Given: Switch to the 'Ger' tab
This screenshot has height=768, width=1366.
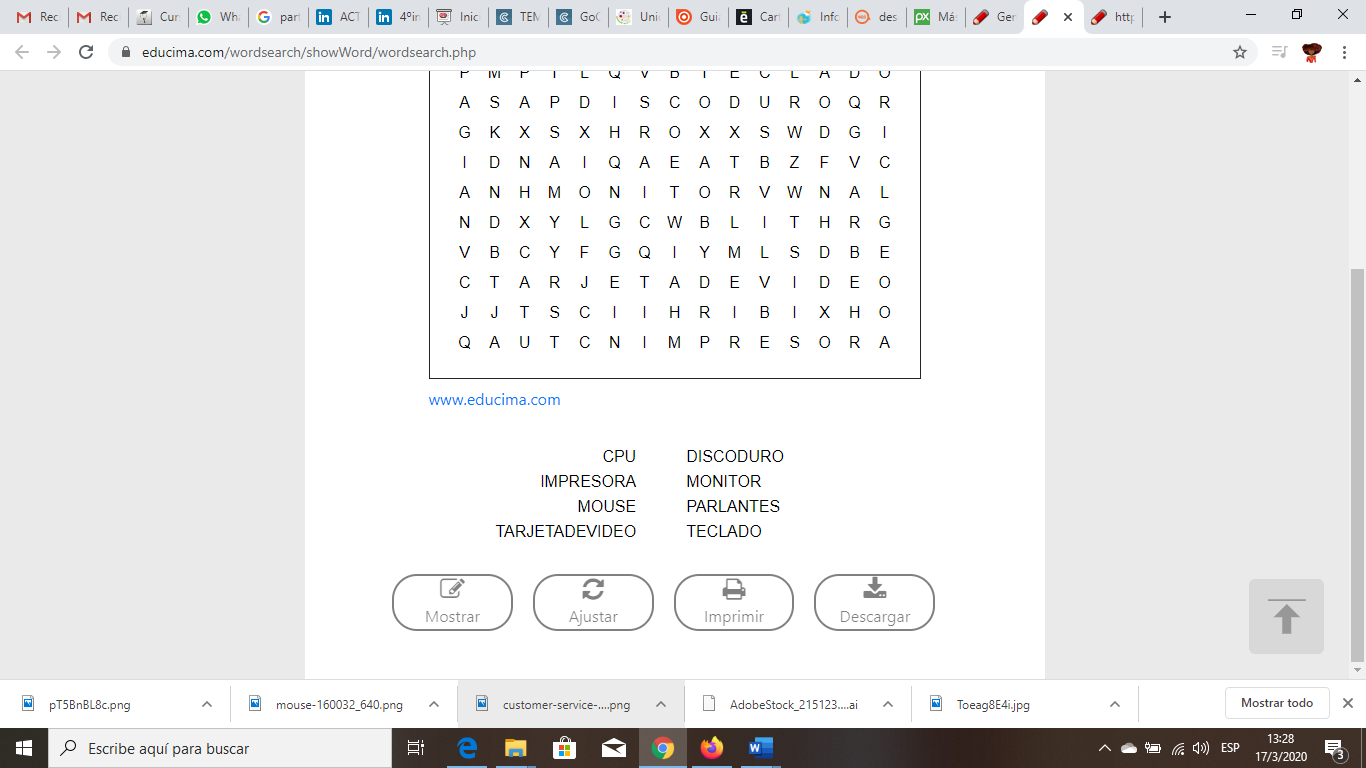Looking at the screenshot, I should coord(994,17).
